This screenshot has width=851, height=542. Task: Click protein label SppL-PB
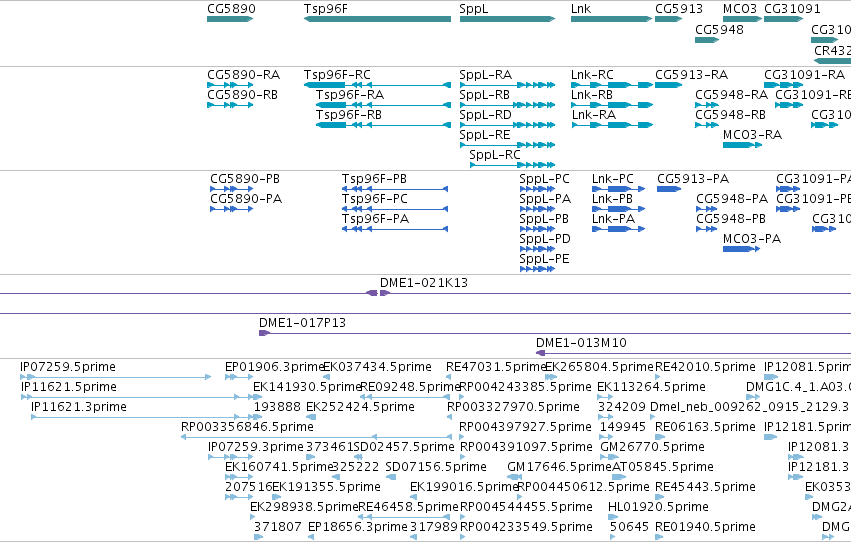point(544,219)
